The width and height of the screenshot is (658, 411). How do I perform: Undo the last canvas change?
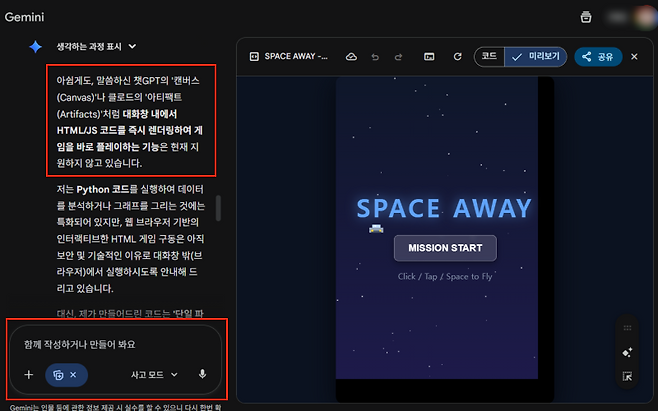(x=375, y=57)
